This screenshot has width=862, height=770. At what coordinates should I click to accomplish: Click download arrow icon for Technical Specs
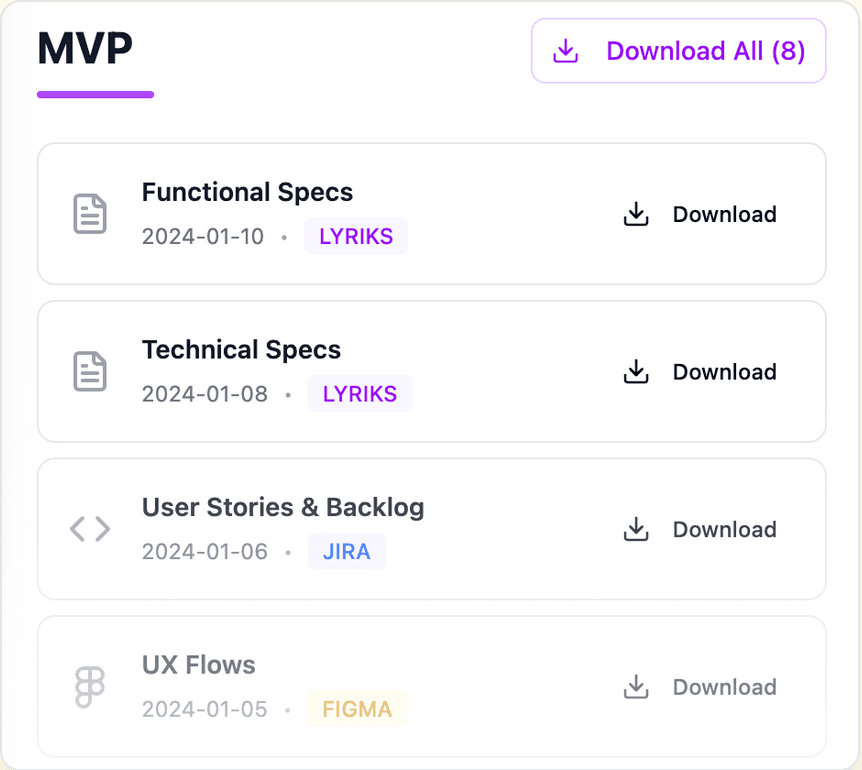(636, 372)
